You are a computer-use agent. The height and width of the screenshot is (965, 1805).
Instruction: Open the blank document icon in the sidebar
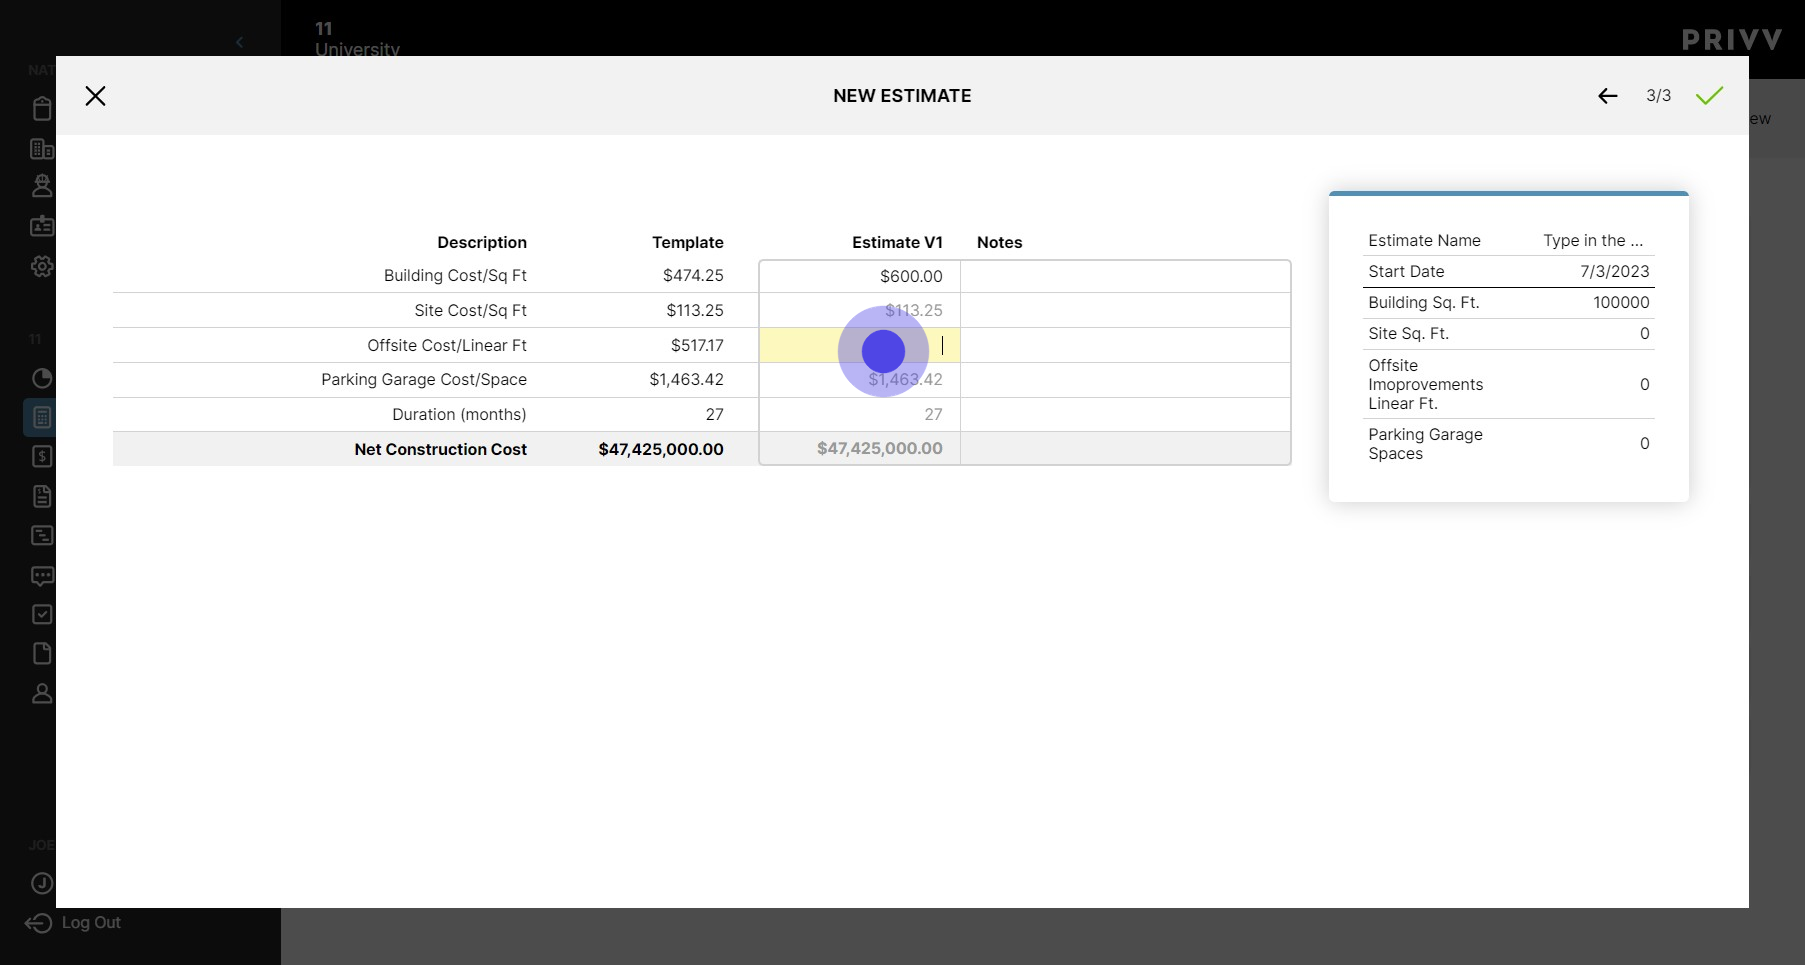click(42, 653)
